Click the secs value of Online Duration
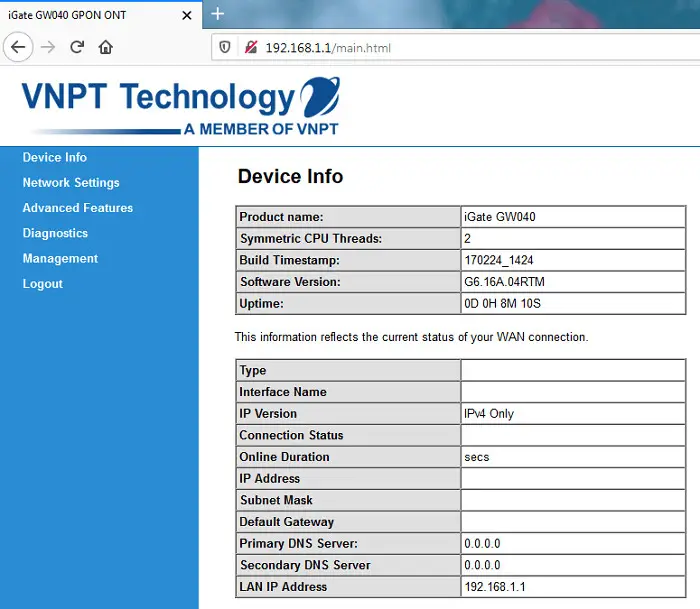 [476, 457]
